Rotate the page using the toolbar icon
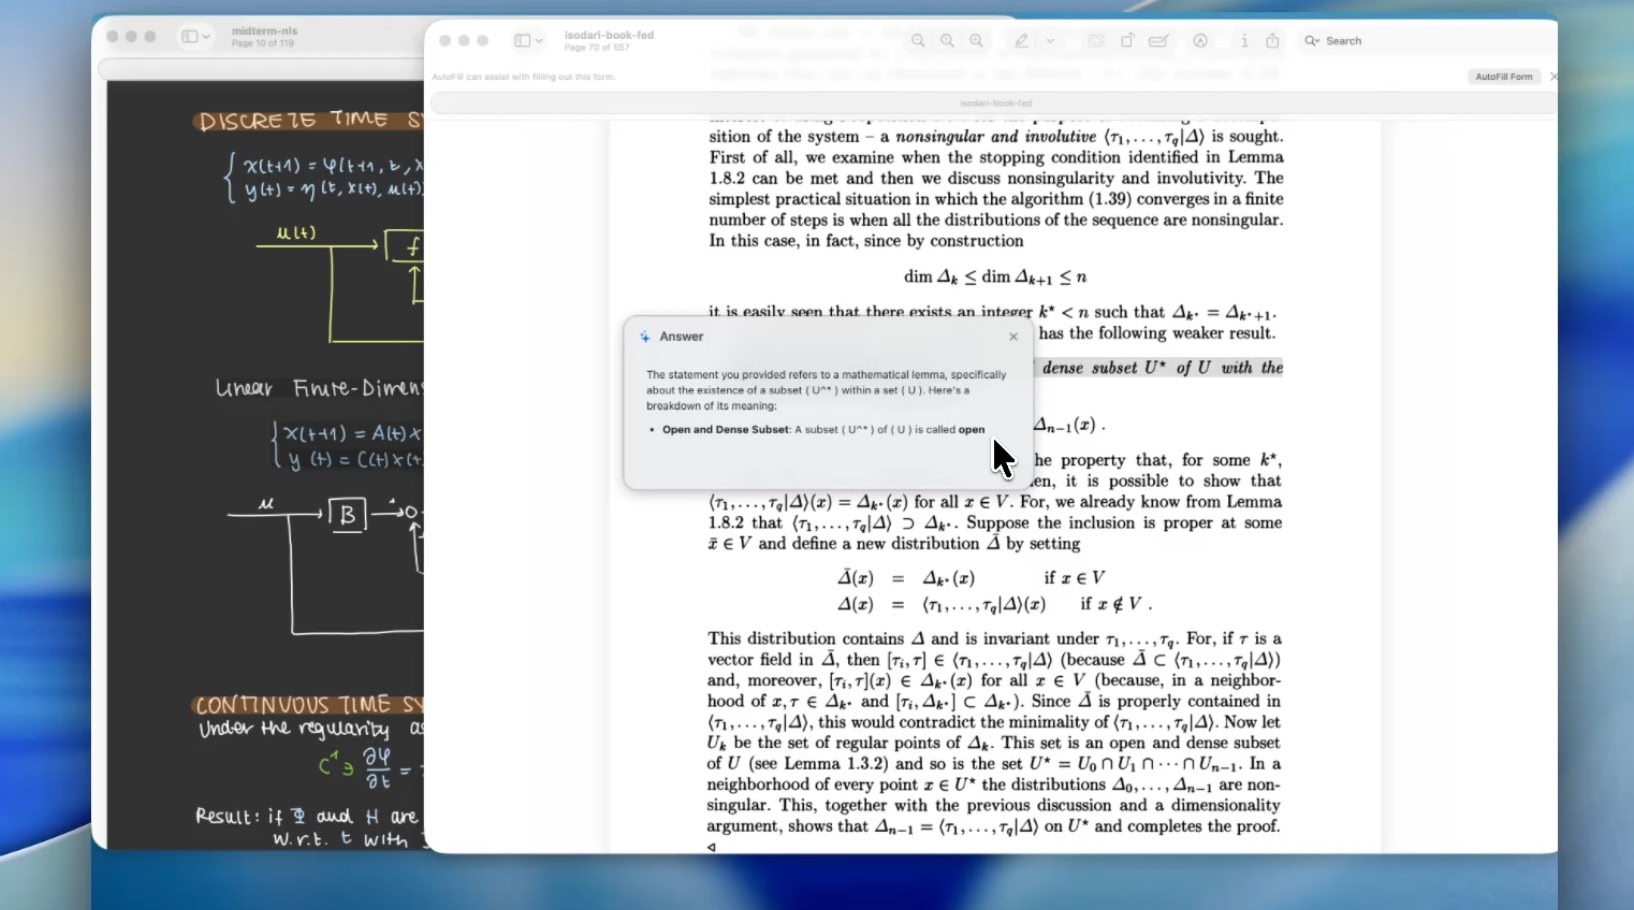 (x=1127, y=41)
